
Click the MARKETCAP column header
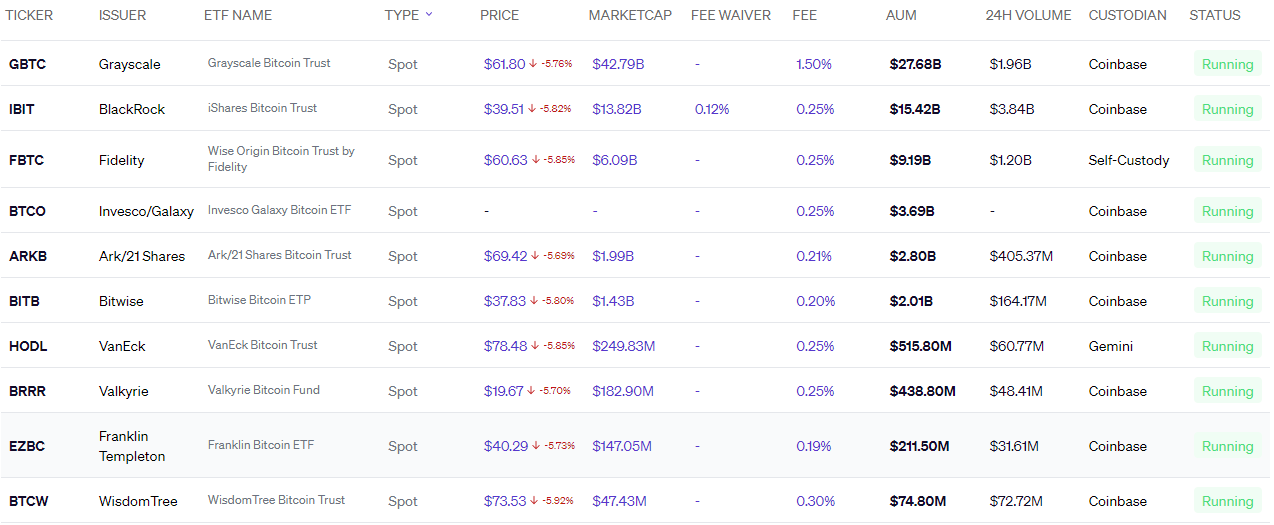[x=630, y=15]
